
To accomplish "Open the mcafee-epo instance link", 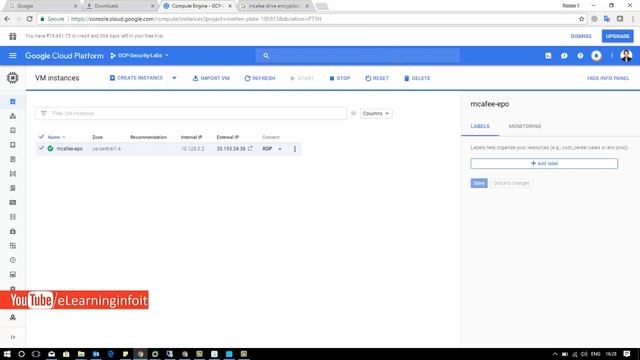I will tap(69, 149).
